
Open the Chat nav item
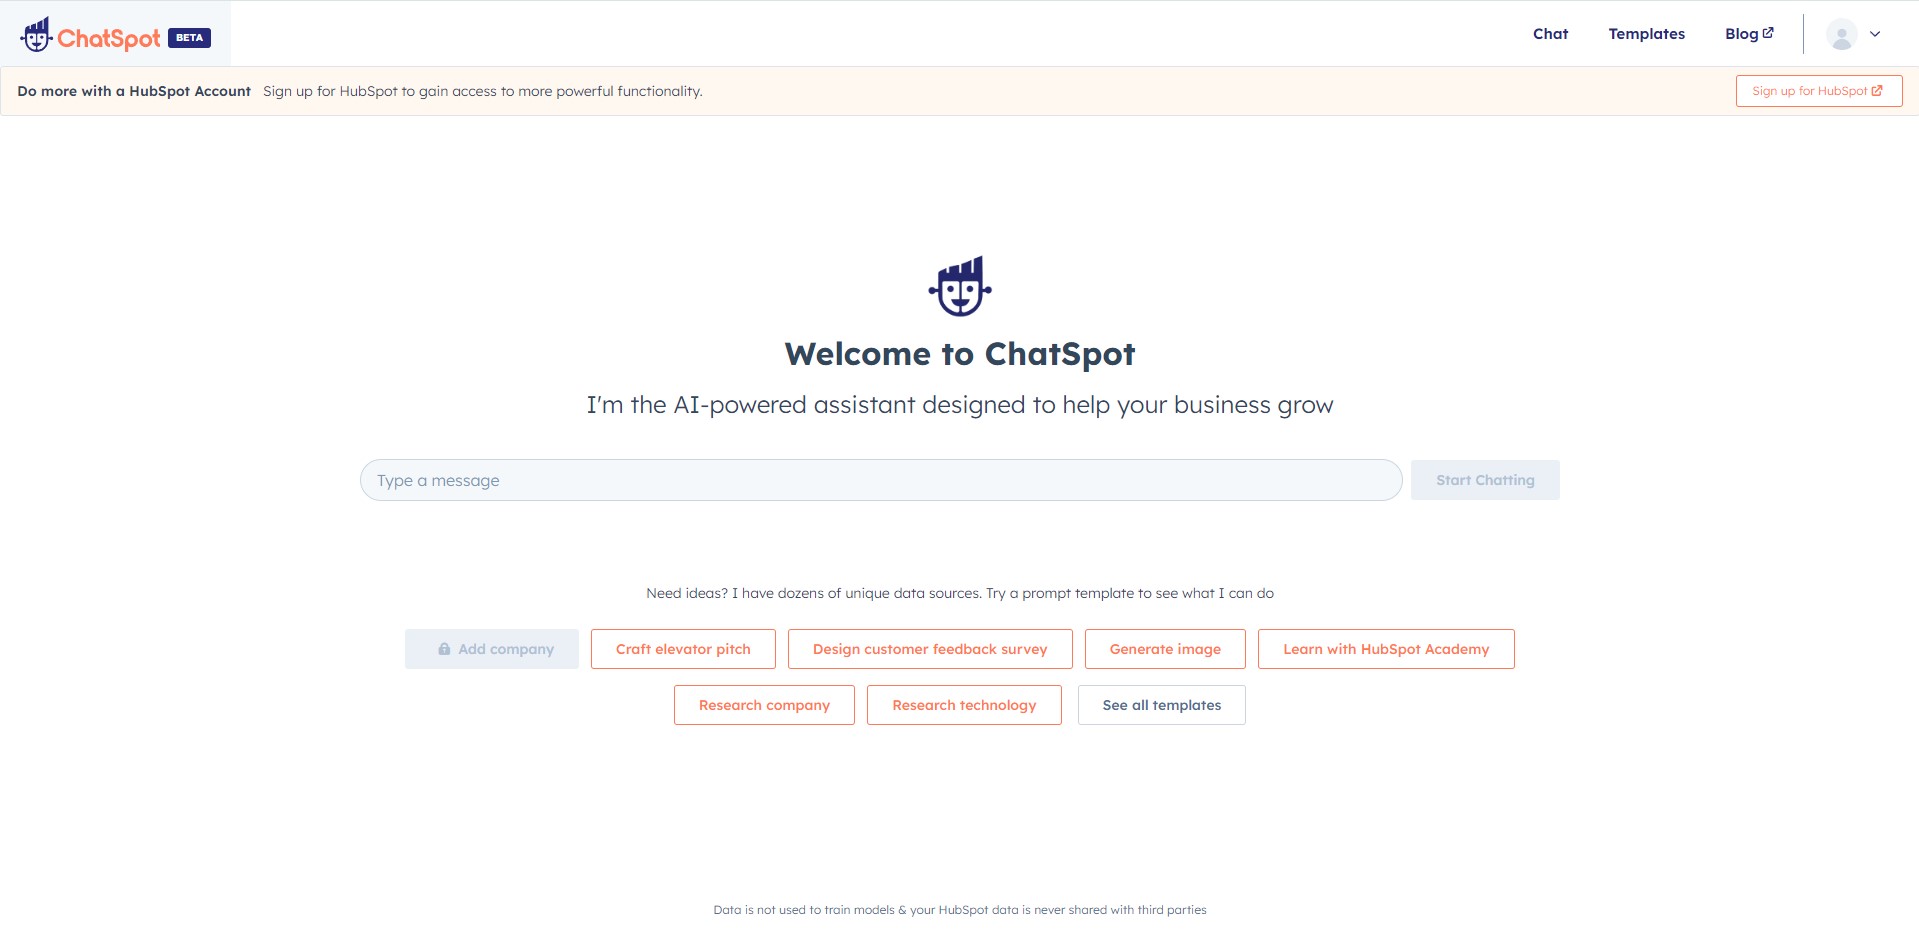coord(1550,34)
